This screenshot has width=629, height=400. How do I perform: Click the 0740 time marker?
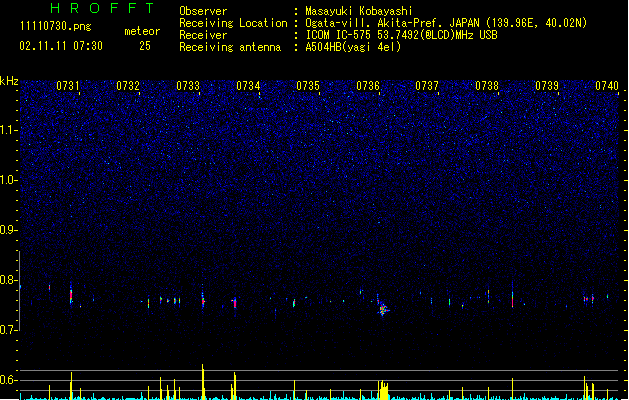click(607, 86)
